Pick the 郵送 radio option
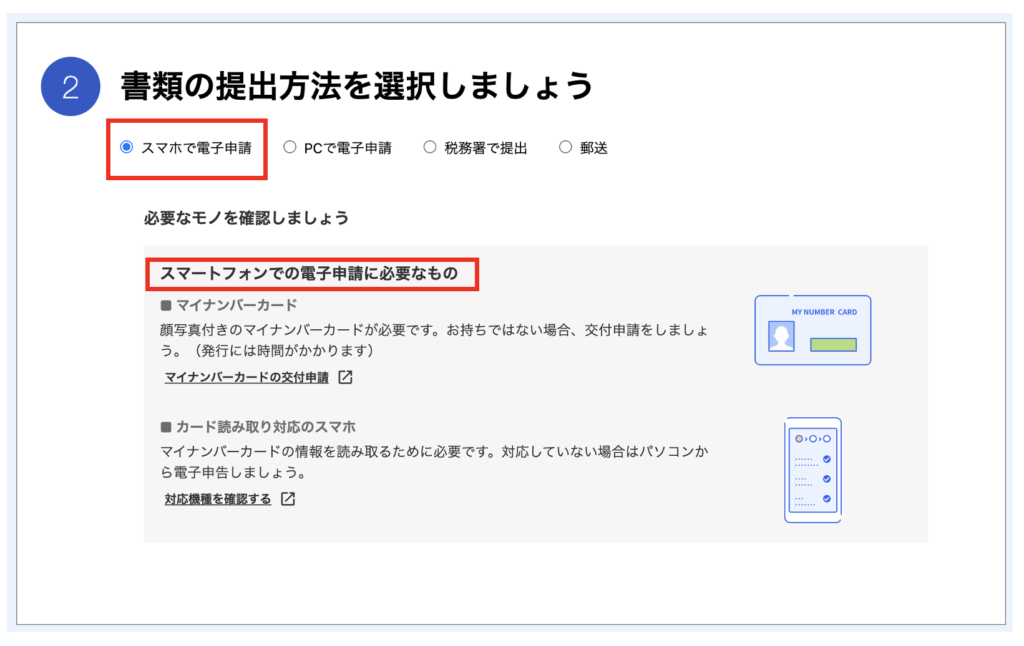This screenshot has width=1024, height=646. point(566,148)
